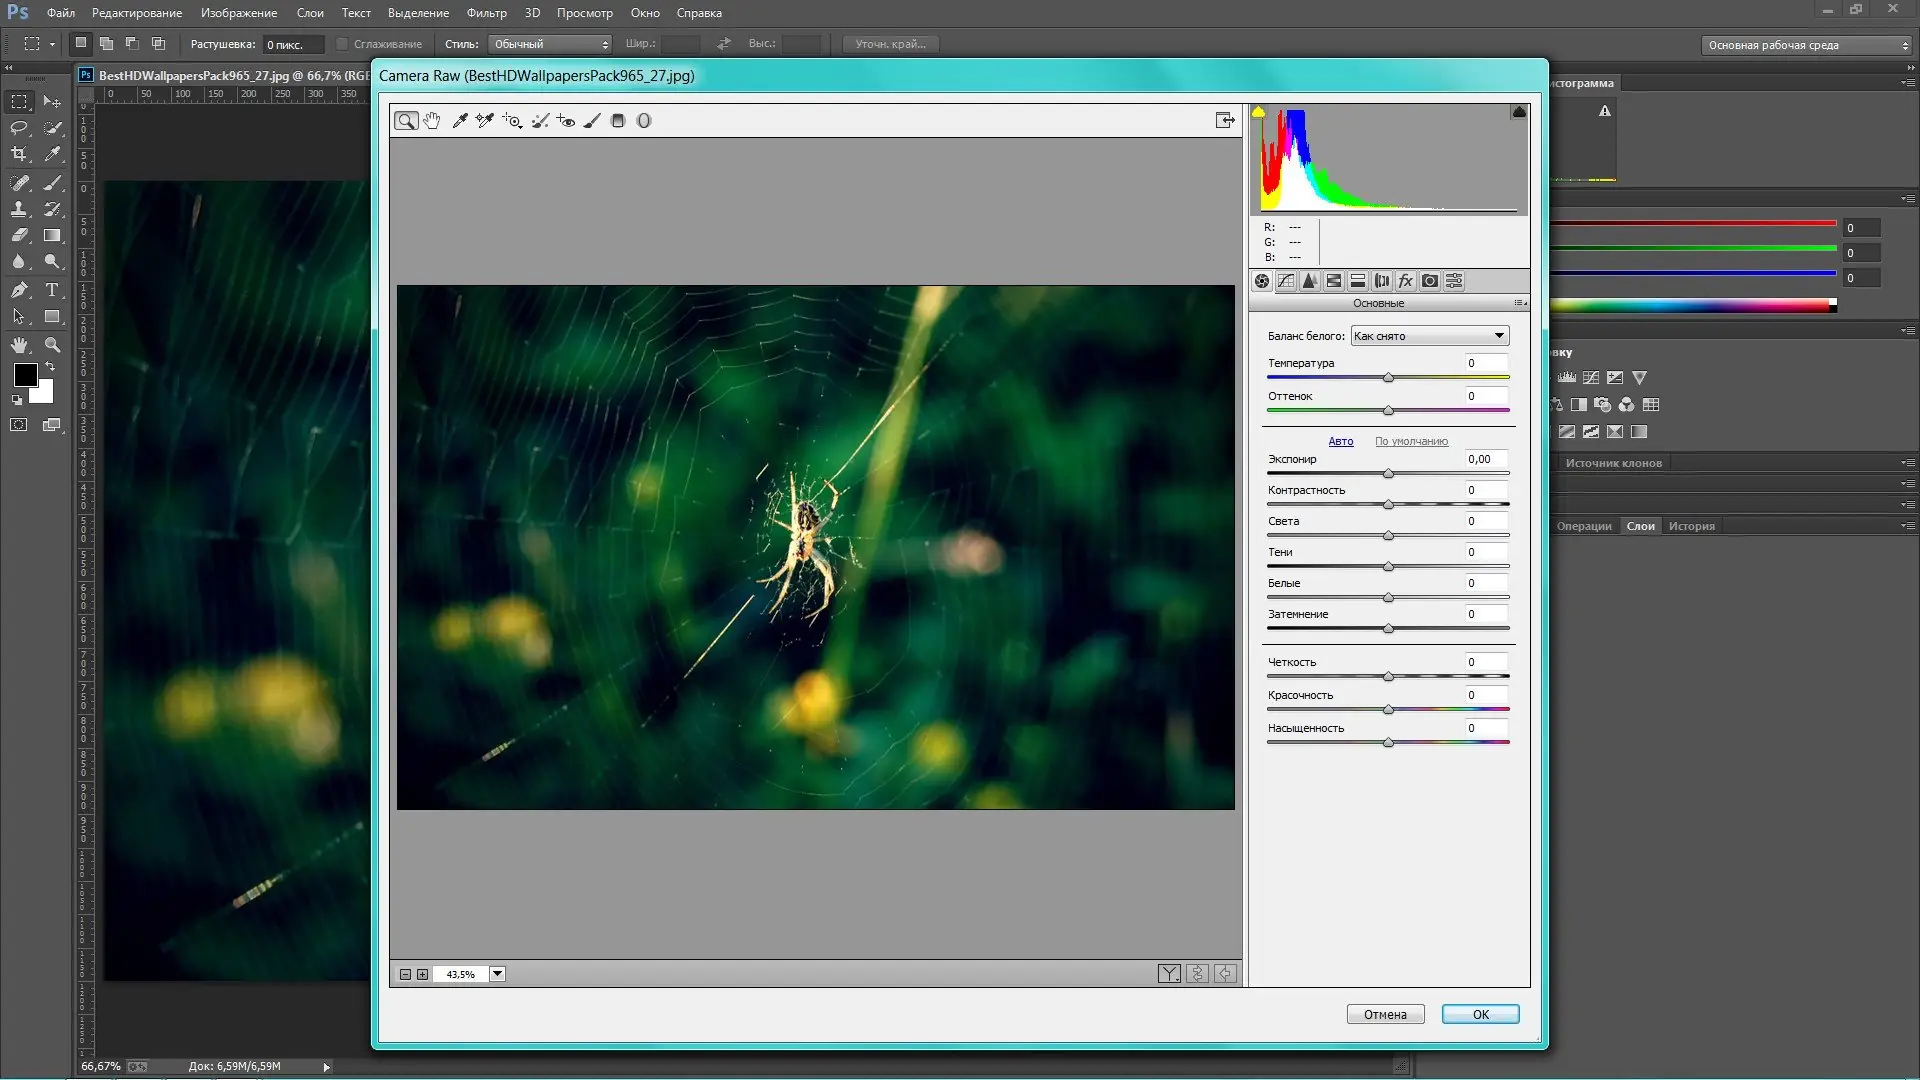Switch to the История tab
The image size is (1920, 1080).
(x=1691, y=526)
